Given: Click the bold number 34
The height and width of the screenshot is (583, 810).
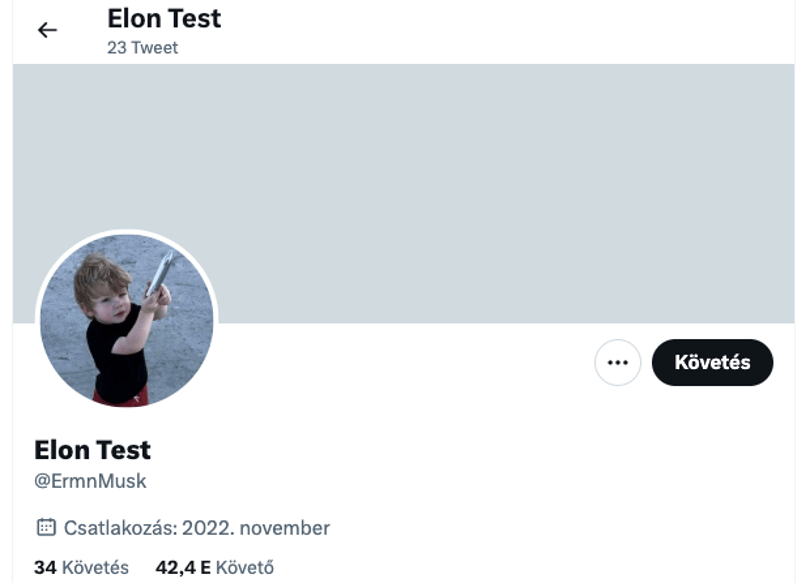Looking at the screenshot, I should 45,568.
